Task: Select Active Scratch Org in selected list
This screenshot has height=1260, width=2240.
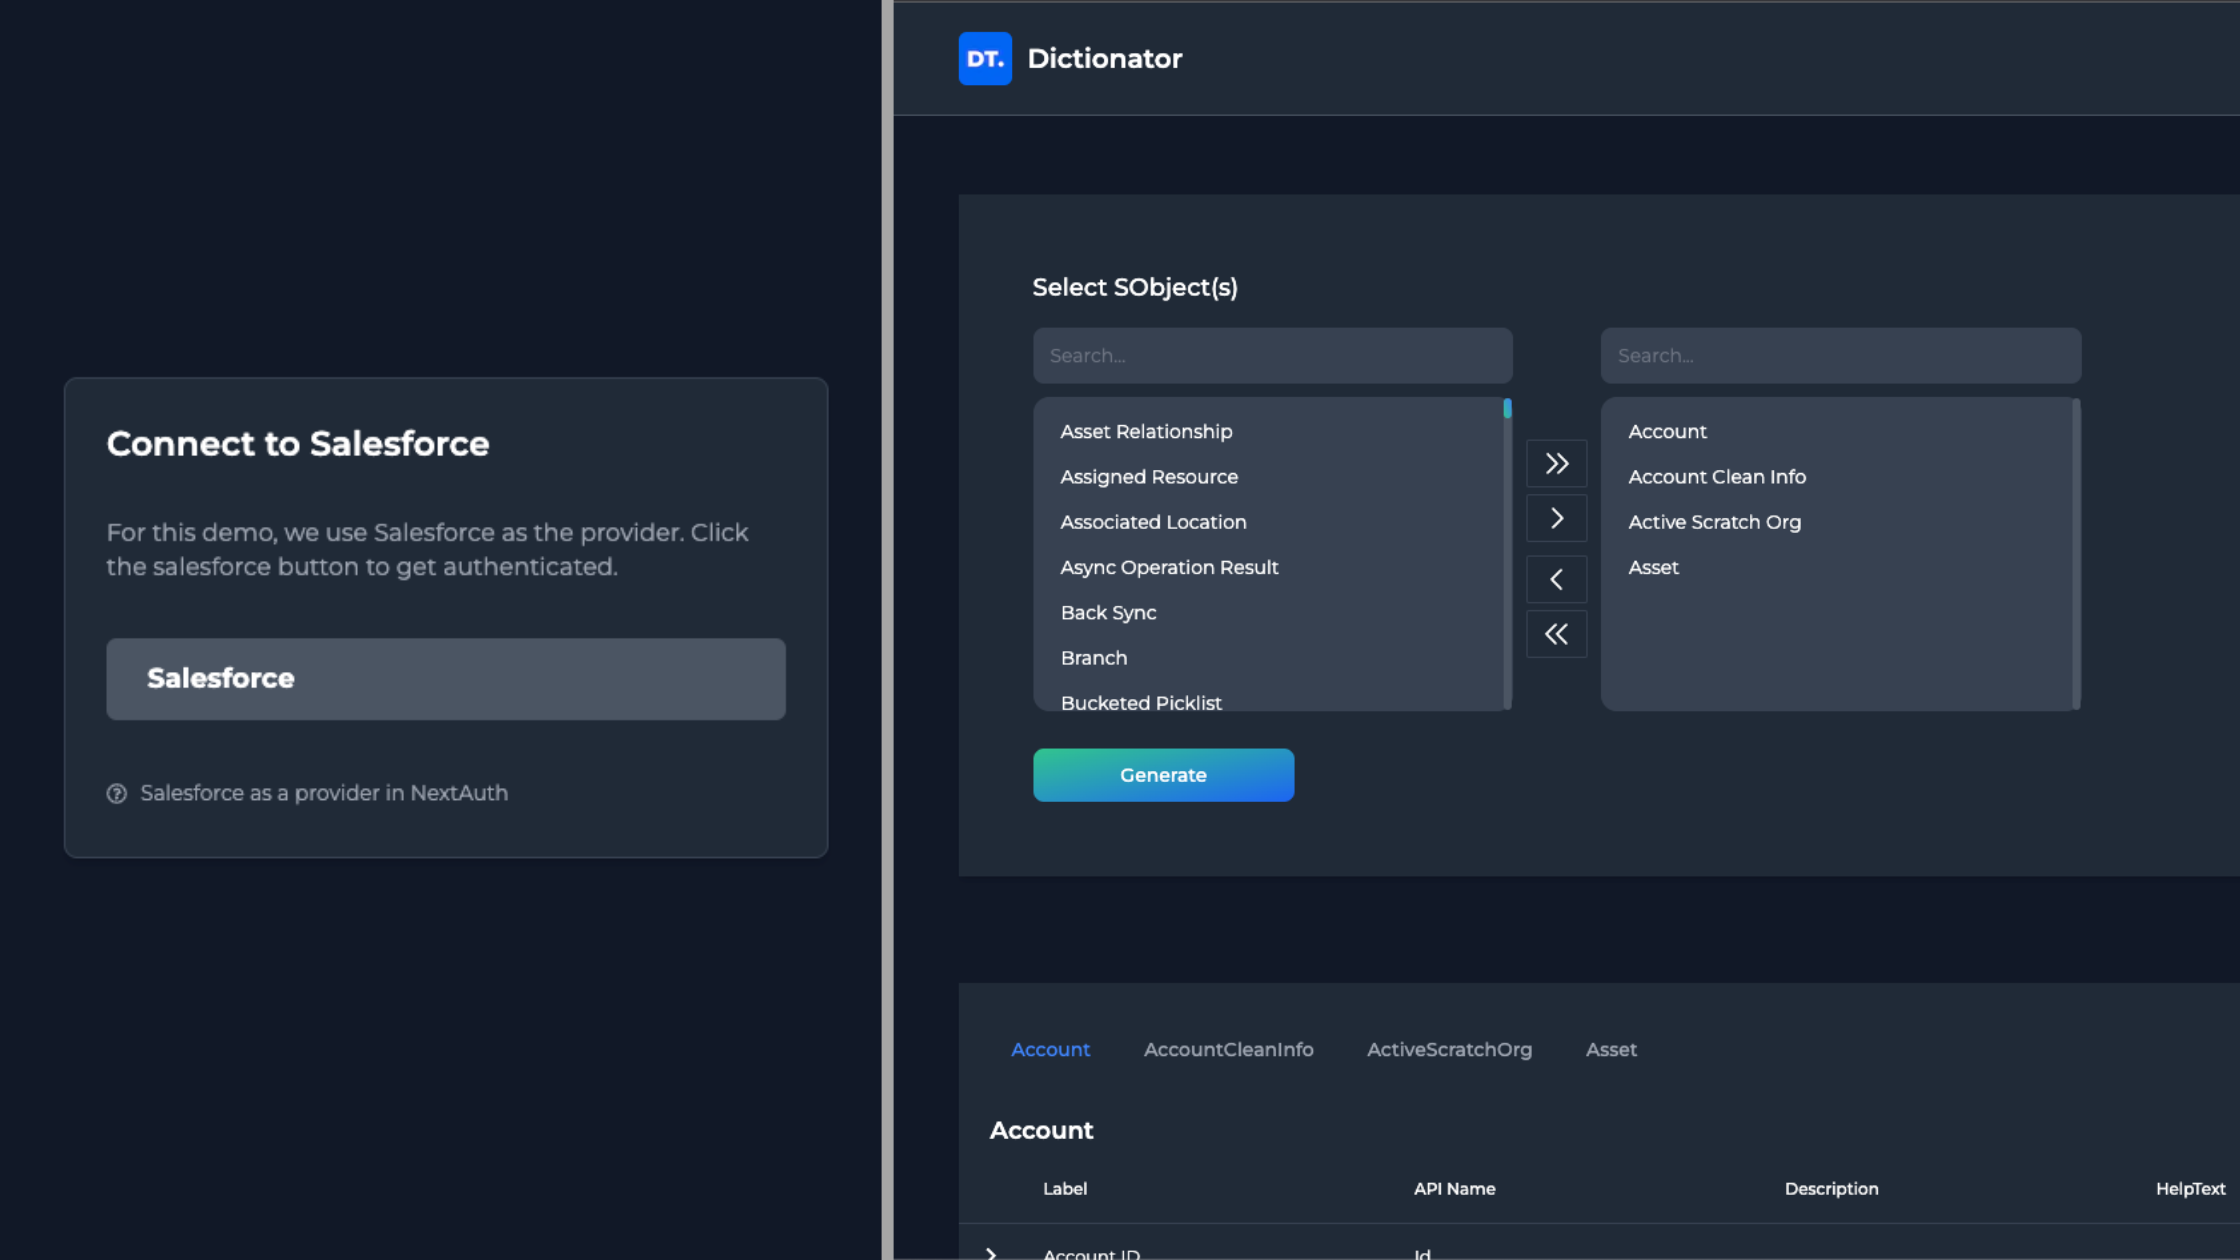Action: point(1714,522)
